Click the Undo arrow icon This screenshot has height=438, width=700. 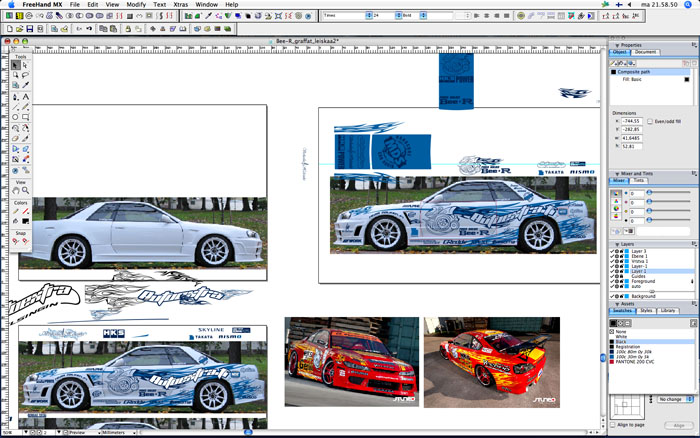[89, 29]
